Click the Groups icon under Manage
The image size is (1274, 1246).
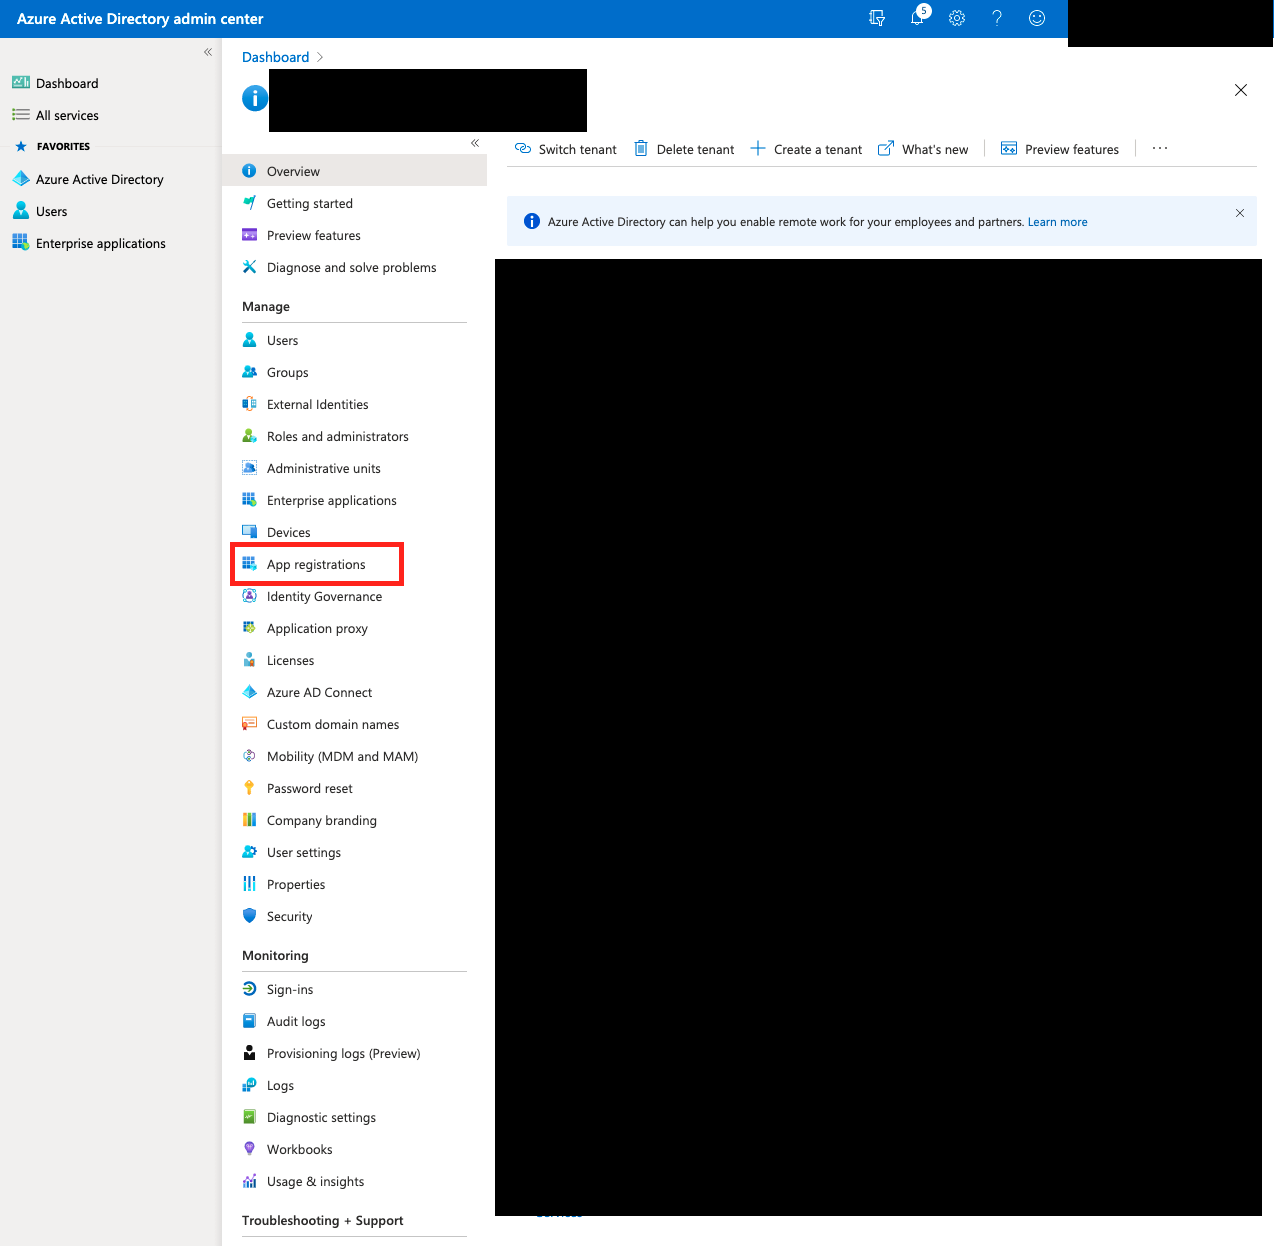coord(249,372)
